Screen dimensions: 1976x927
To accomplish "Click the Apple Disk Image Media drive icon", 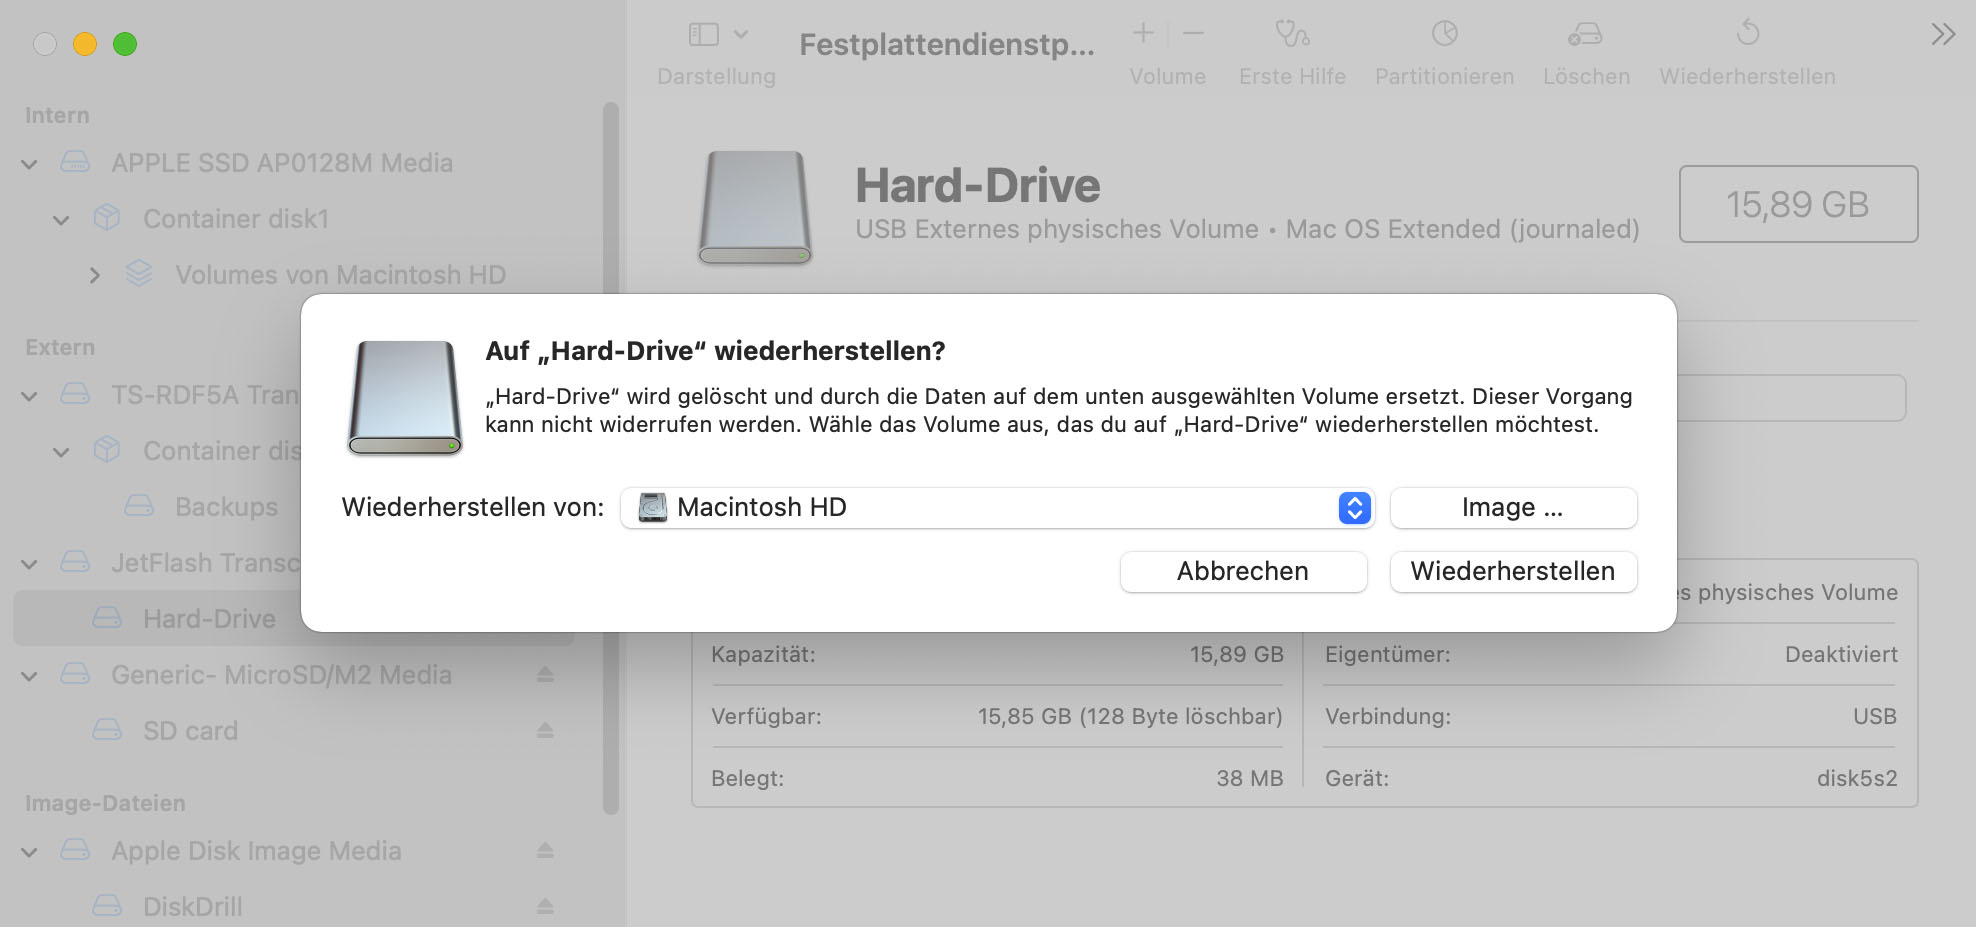I will point(75,850).
